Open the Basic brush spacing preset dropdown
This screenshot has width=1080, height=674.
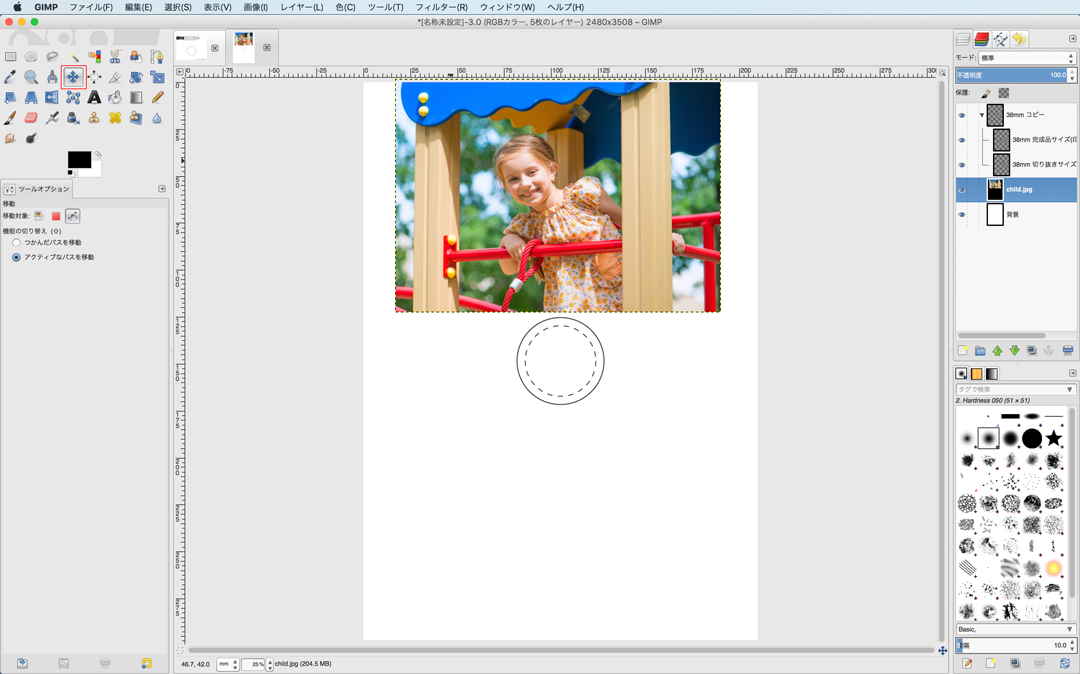point(1015,629)
